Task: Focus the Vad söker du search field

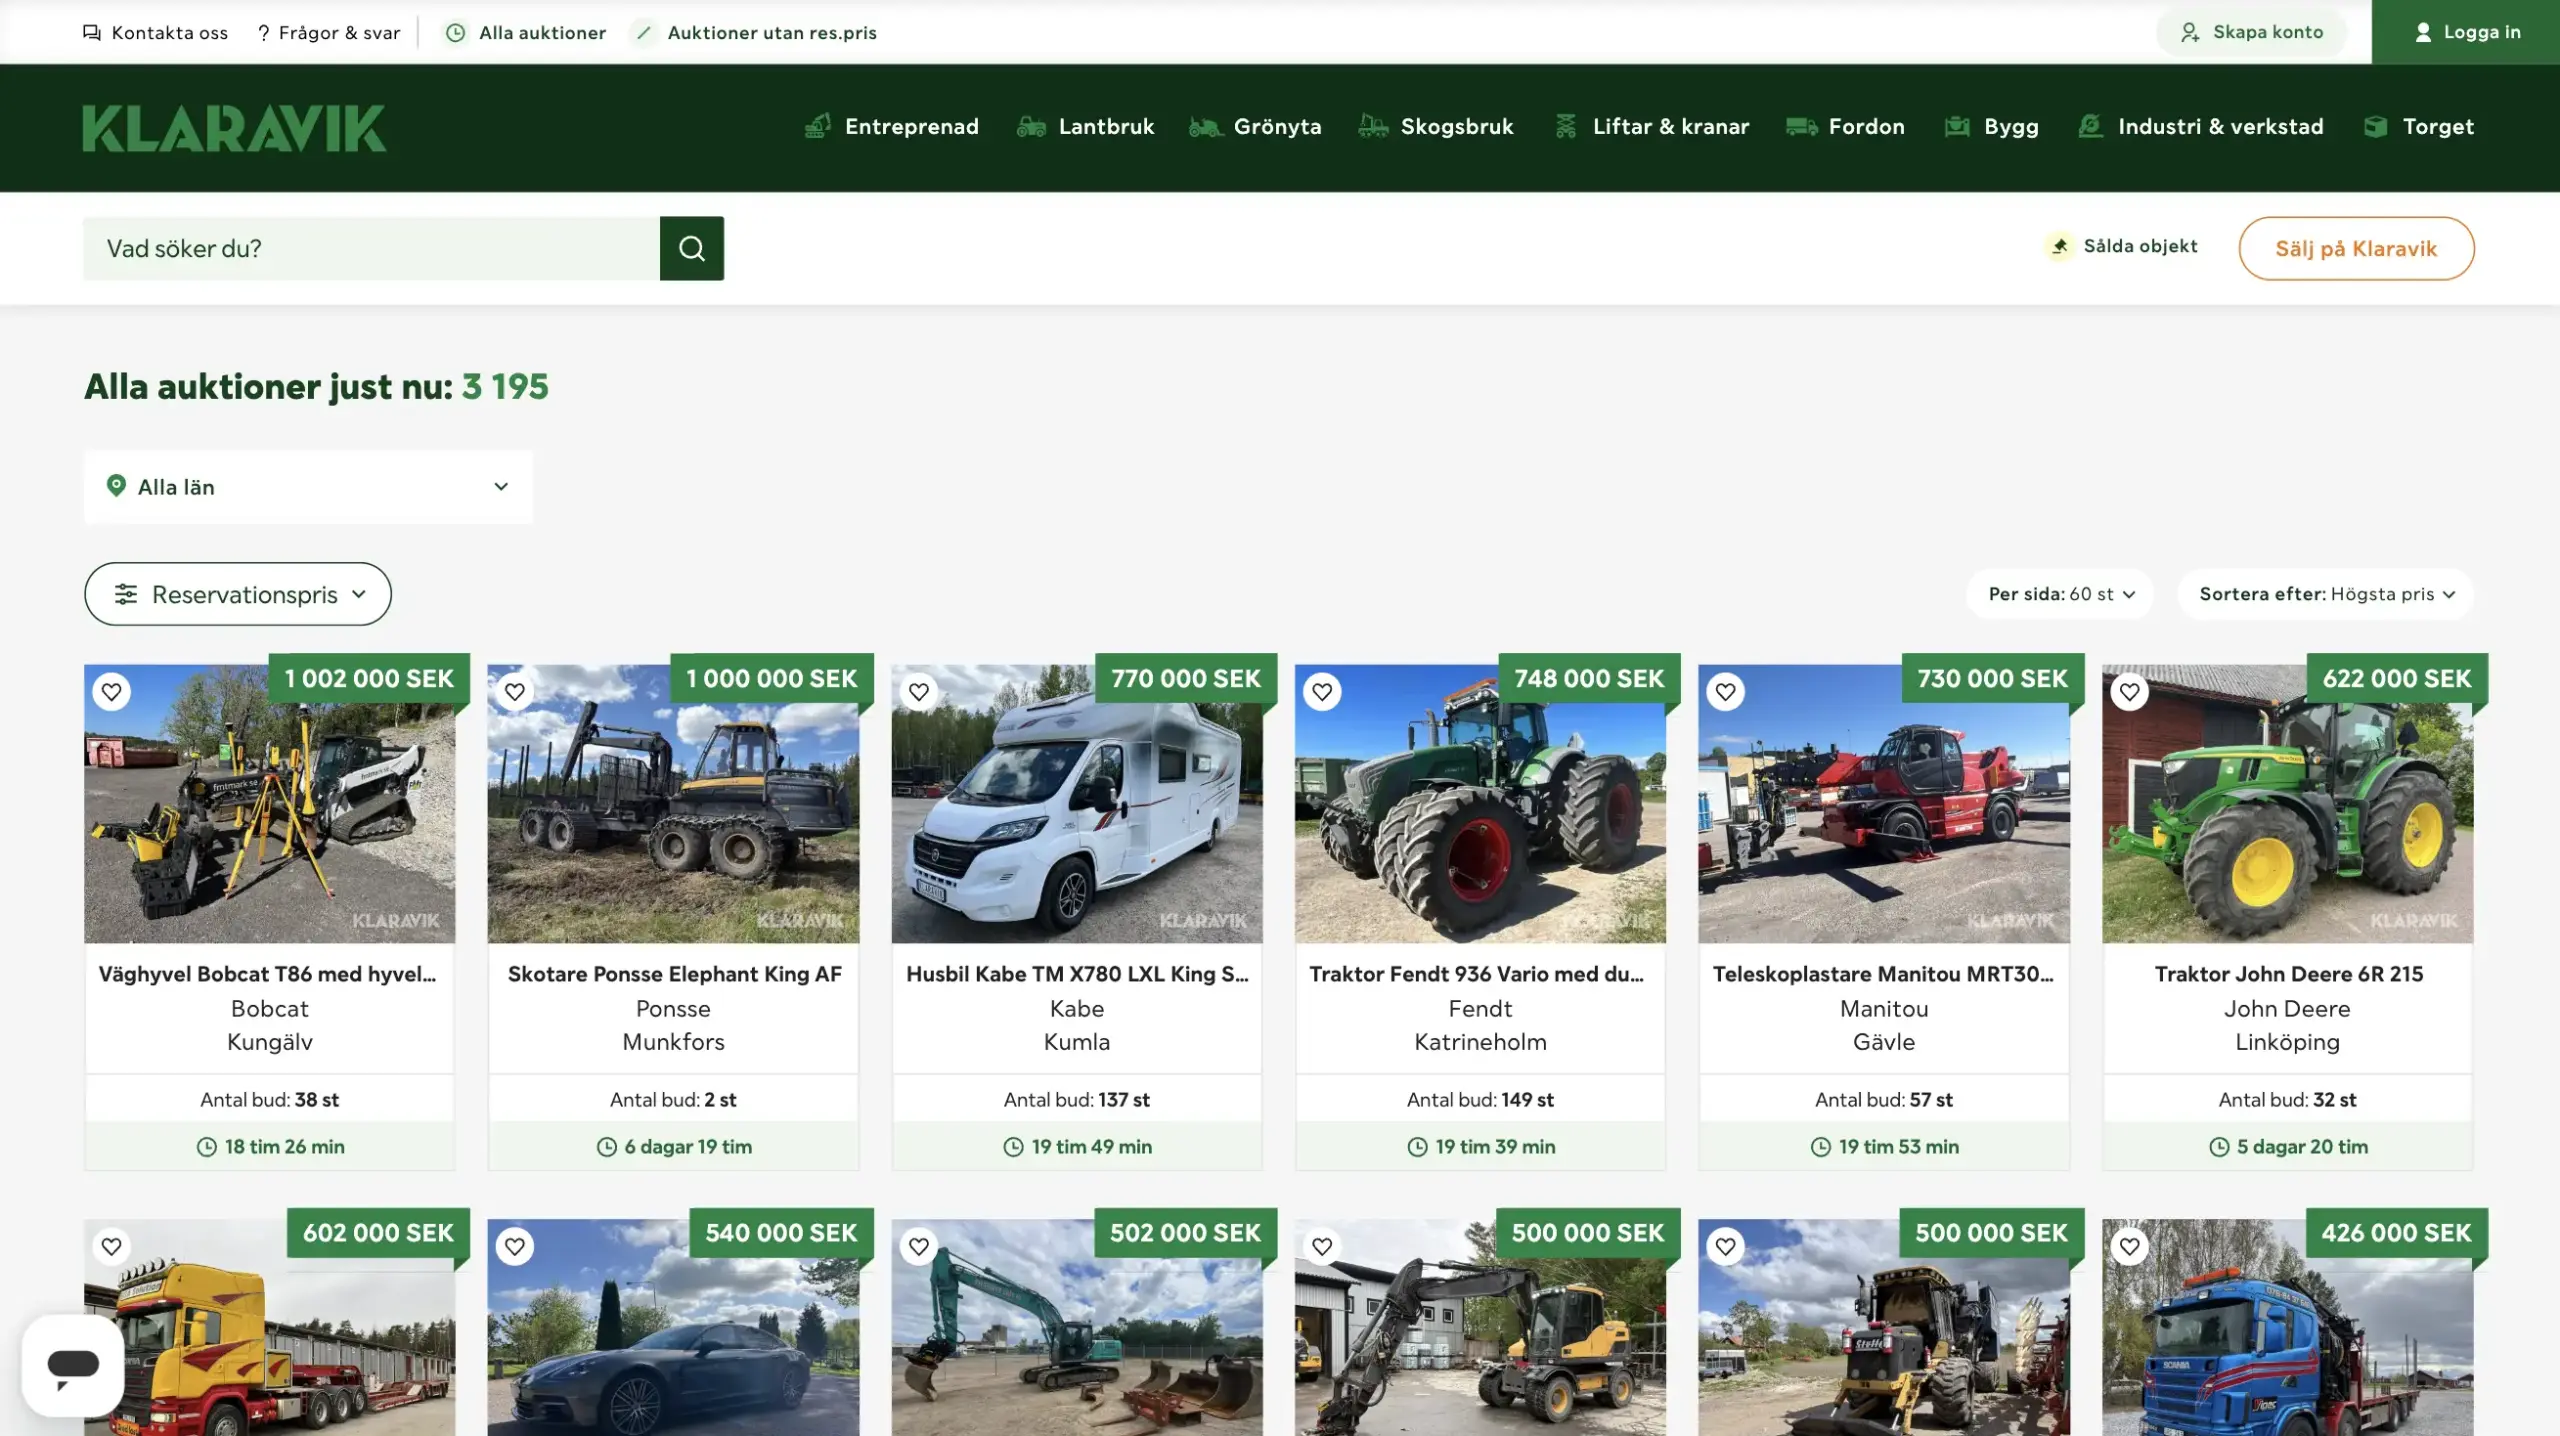Action: pos(371,248)
